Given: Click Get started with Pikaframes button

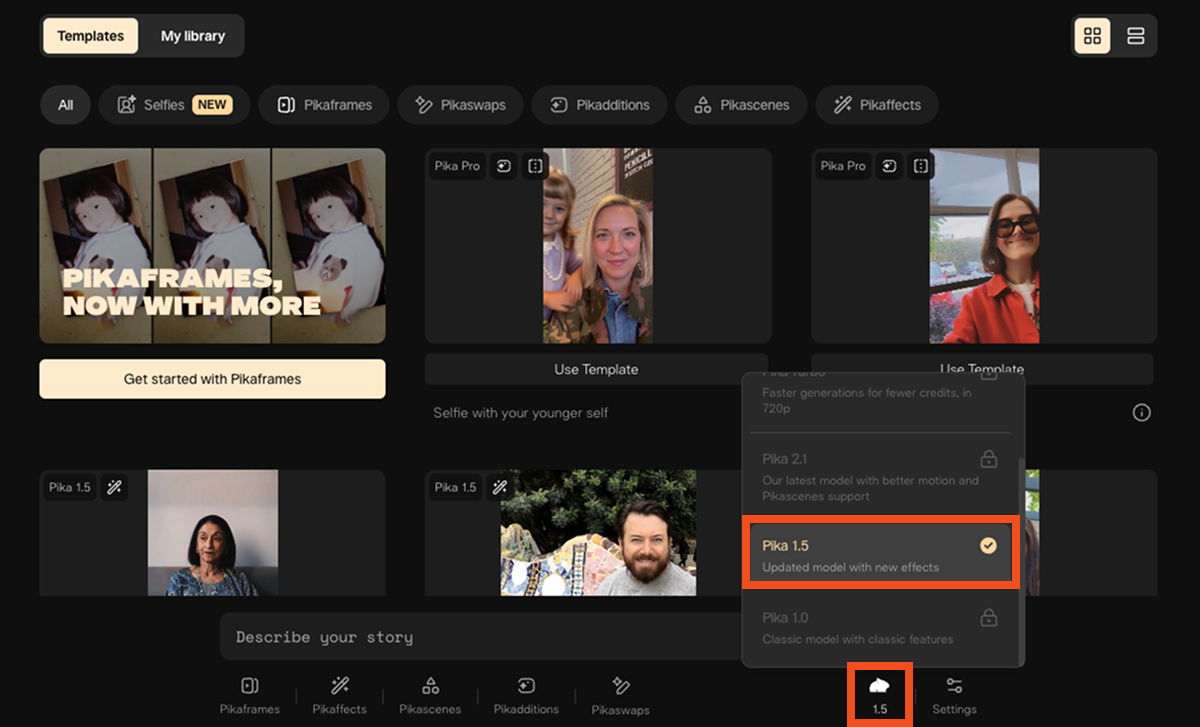Looking at the screenshot, I should pos(212,379).
